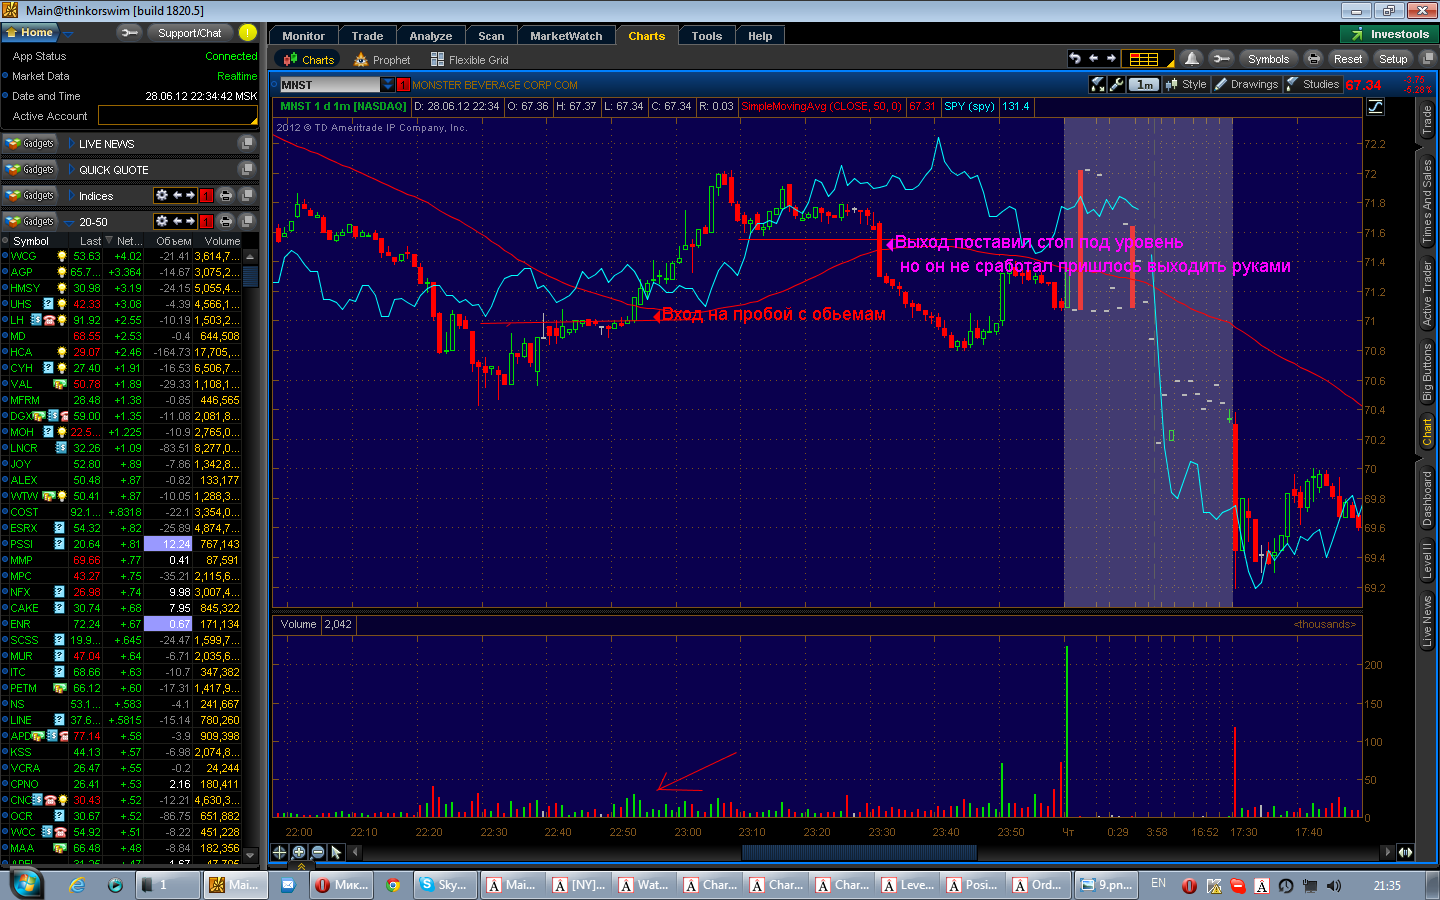Switch to the MarketWatch tab
This screenshot has height=900, width=1440.
(566, 36)
